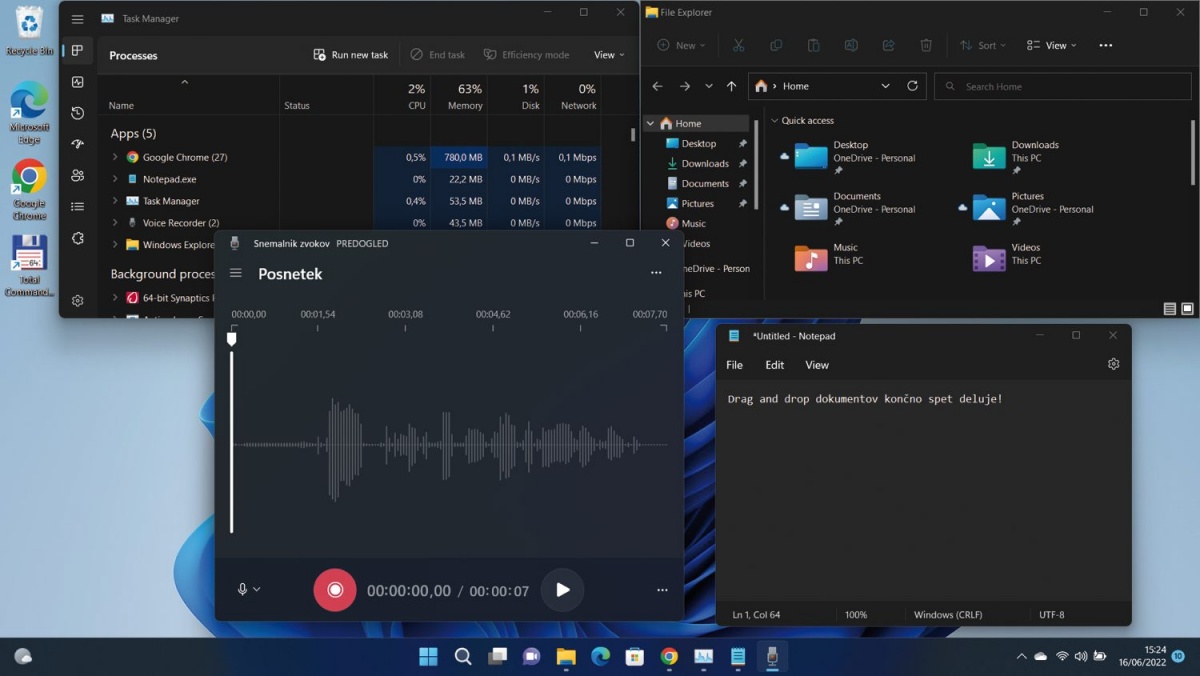This screenshot has width=1200, height=676.
Task: Open the Startup apps page in Task Manager
Action: point(78,144)
